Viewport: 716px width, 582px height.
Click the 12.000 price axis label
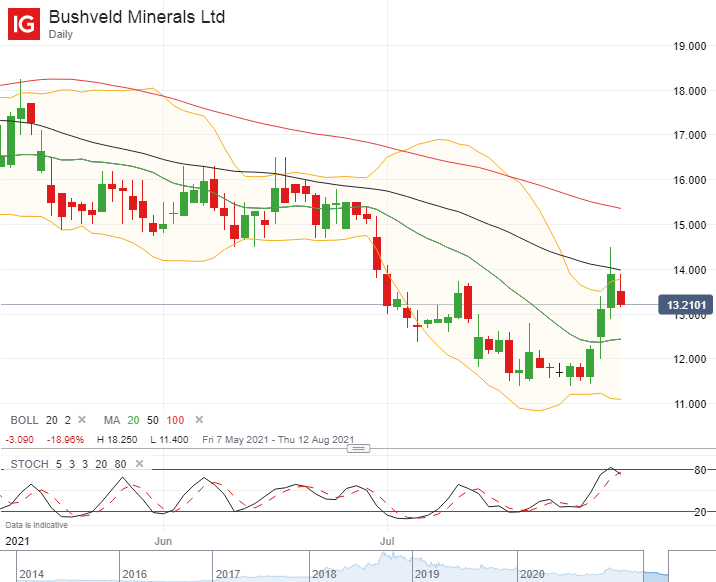click(x=690, y=359)
